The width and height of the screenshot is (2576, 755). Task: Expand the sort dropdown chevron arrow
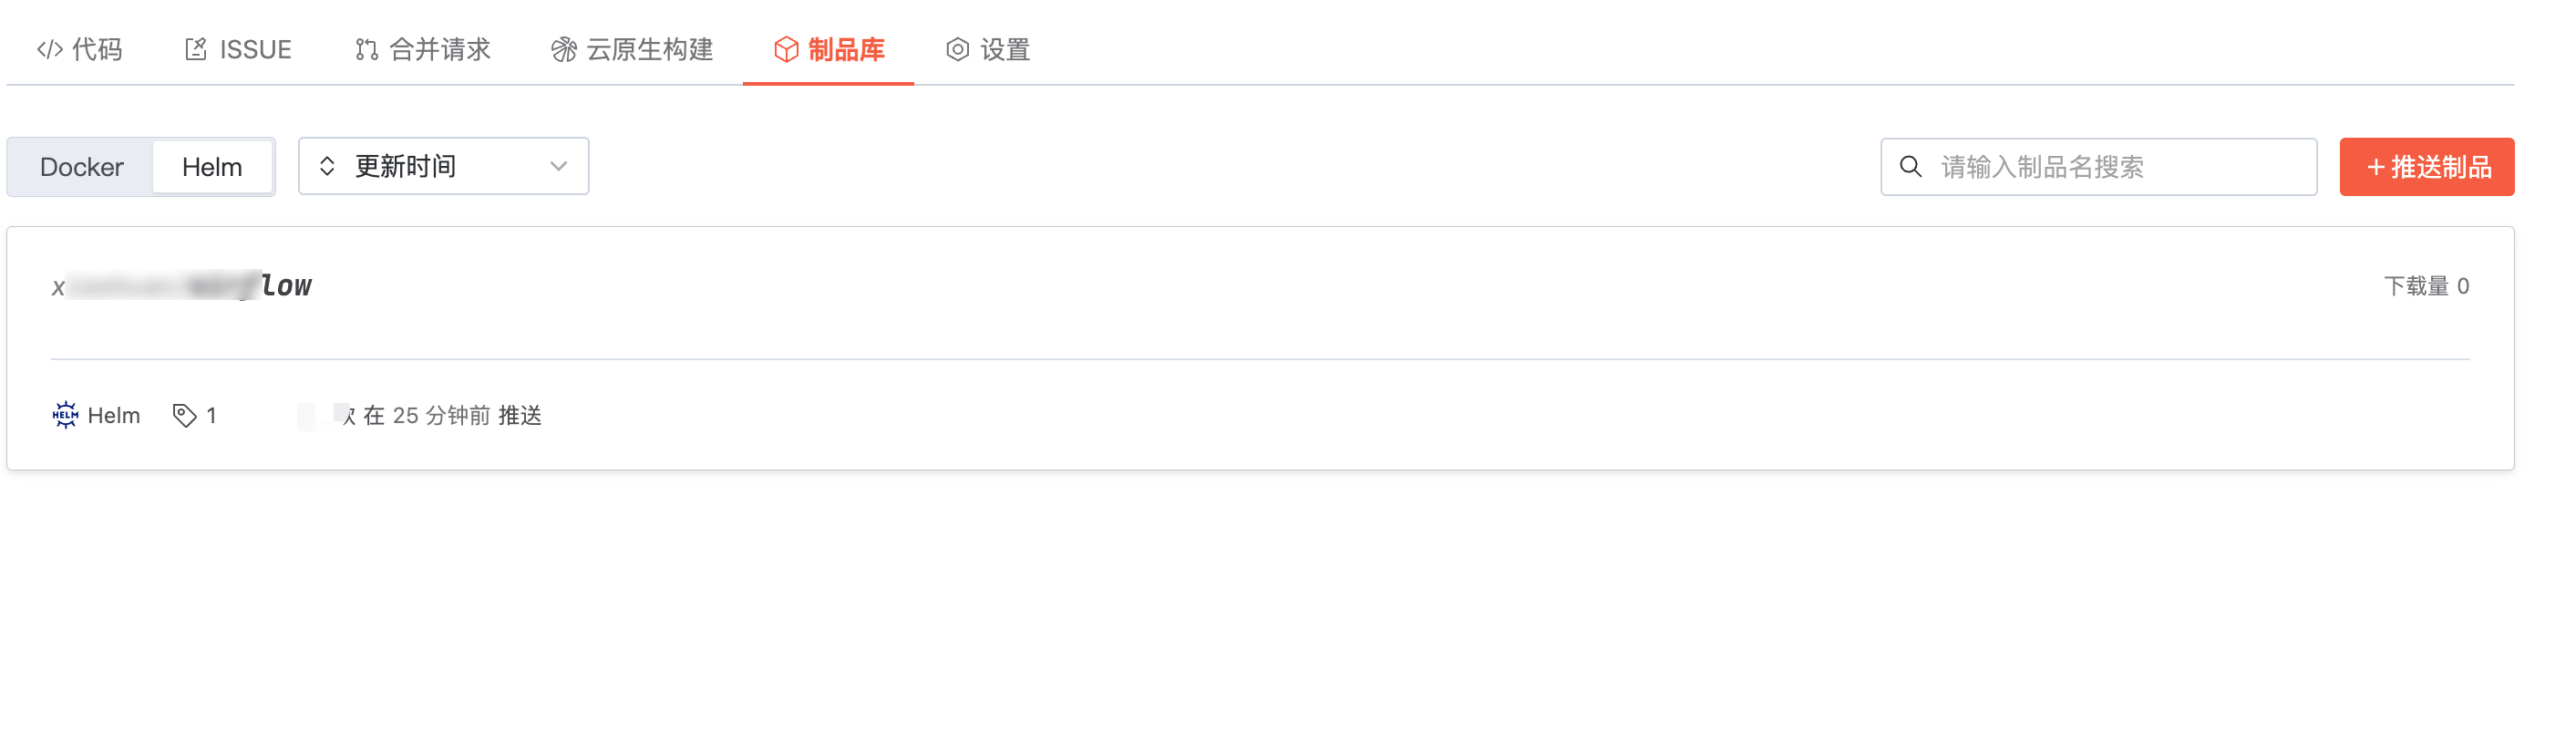pos(558,166)
